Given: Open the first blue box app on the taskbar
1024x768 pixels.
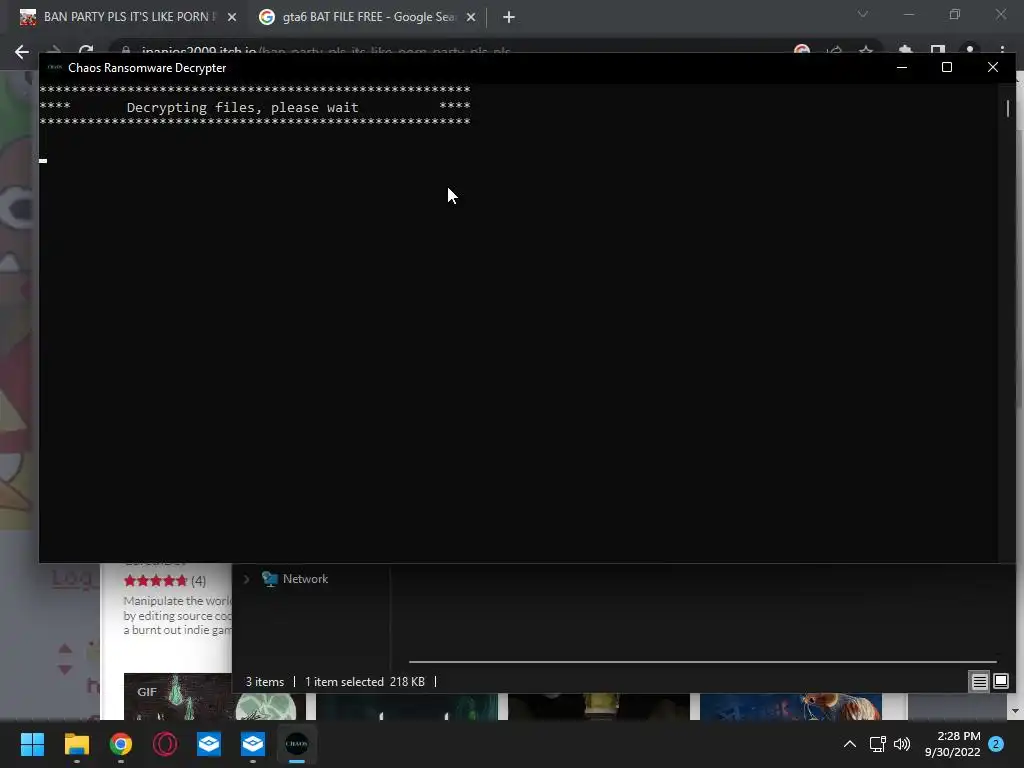Looking at the screenshot, I should [209, 744].
